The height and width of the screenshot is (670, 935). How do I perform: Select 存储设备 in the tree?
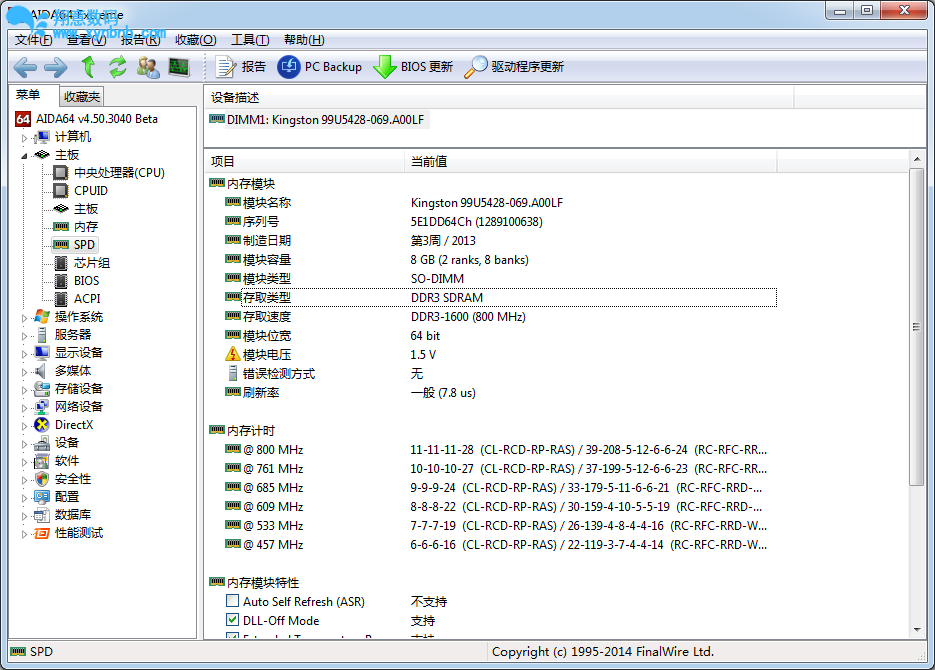click(x=69, y=389)
